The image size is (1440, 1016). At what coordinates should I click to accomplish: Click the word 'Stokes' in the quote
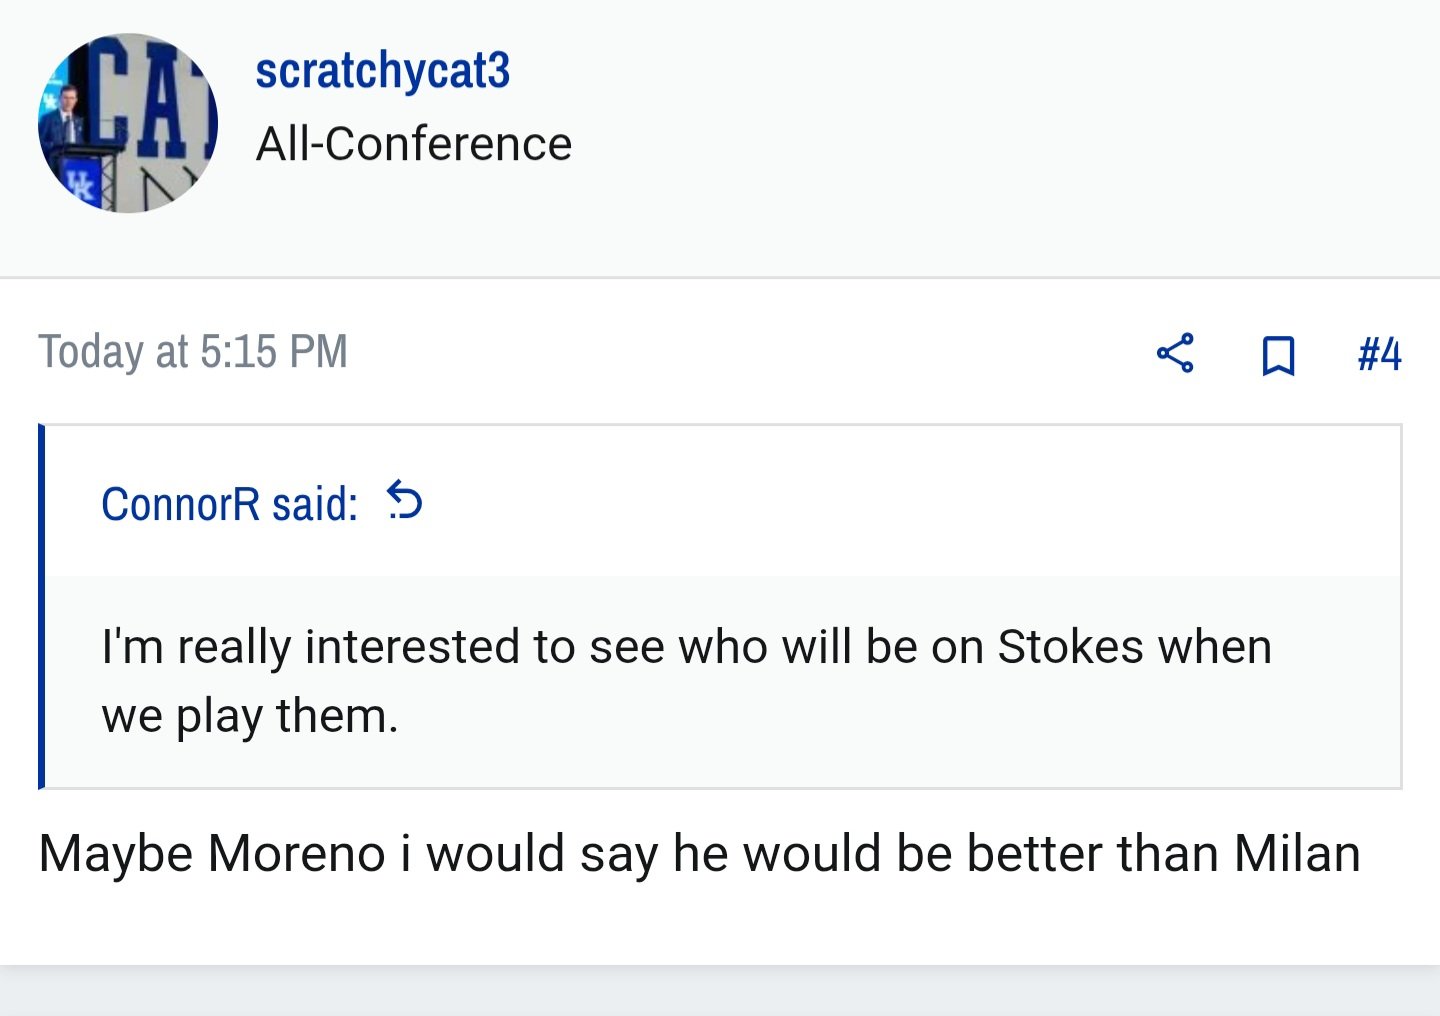(x=1070, y=646)
